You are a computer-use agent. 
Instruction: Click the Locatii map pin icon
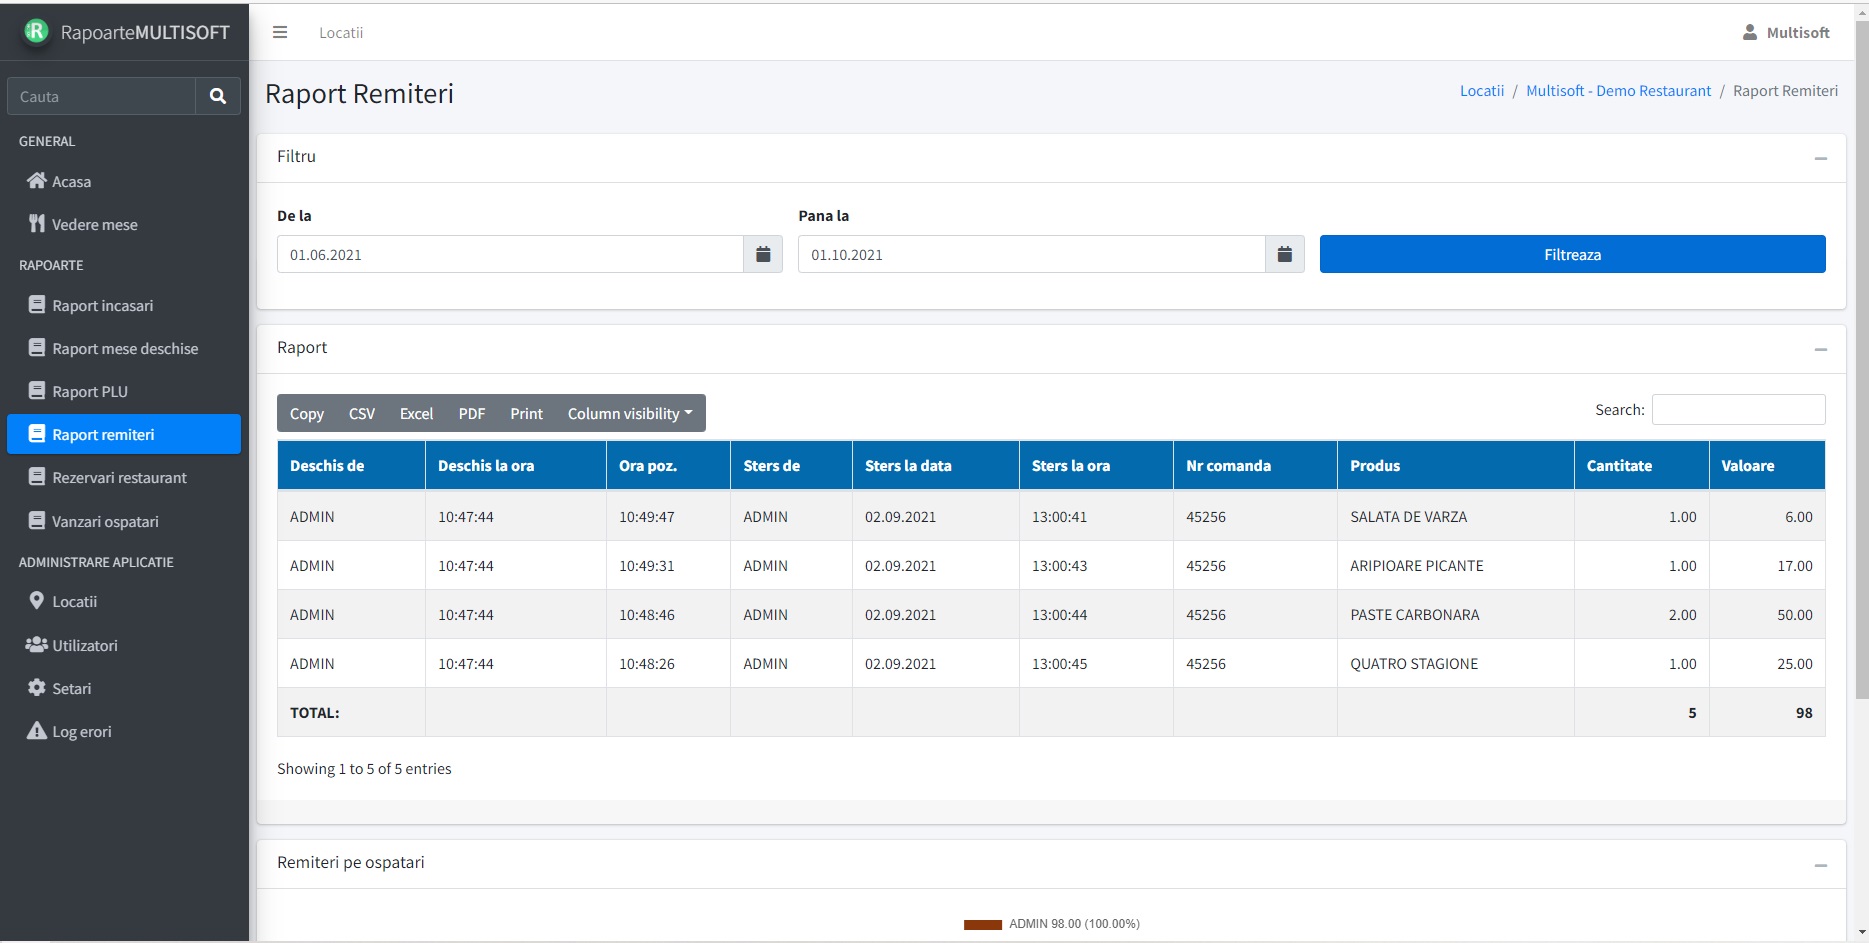click(x=37, y=601)
